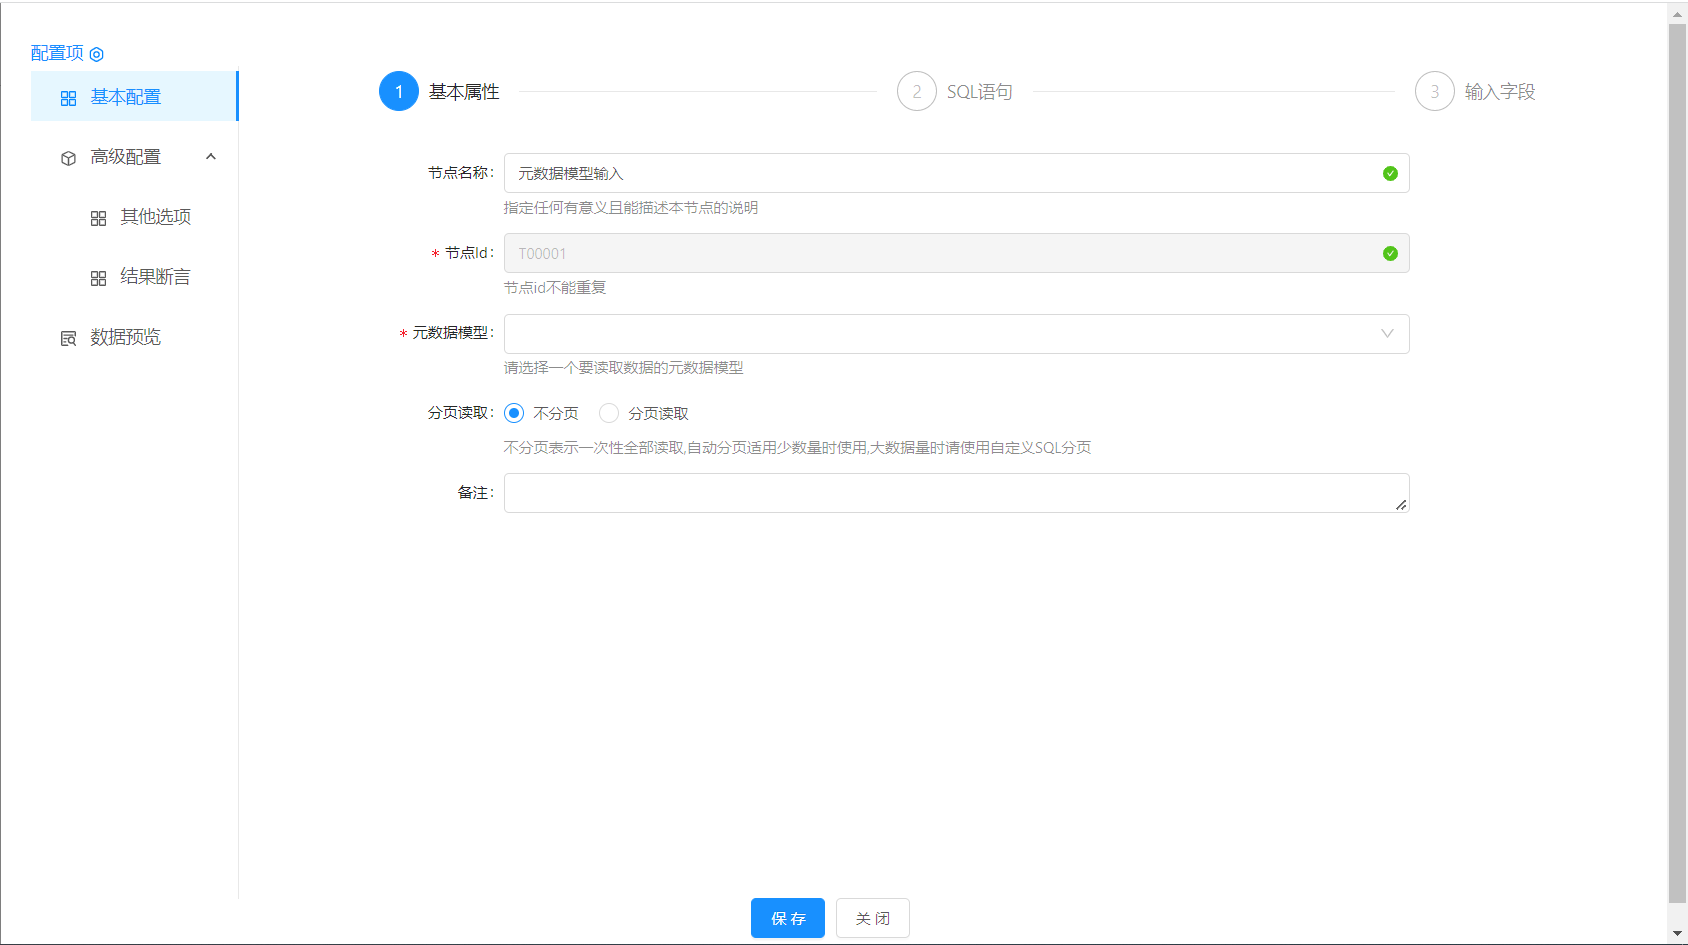Select the 不分页 radio option

pos(514,413)
